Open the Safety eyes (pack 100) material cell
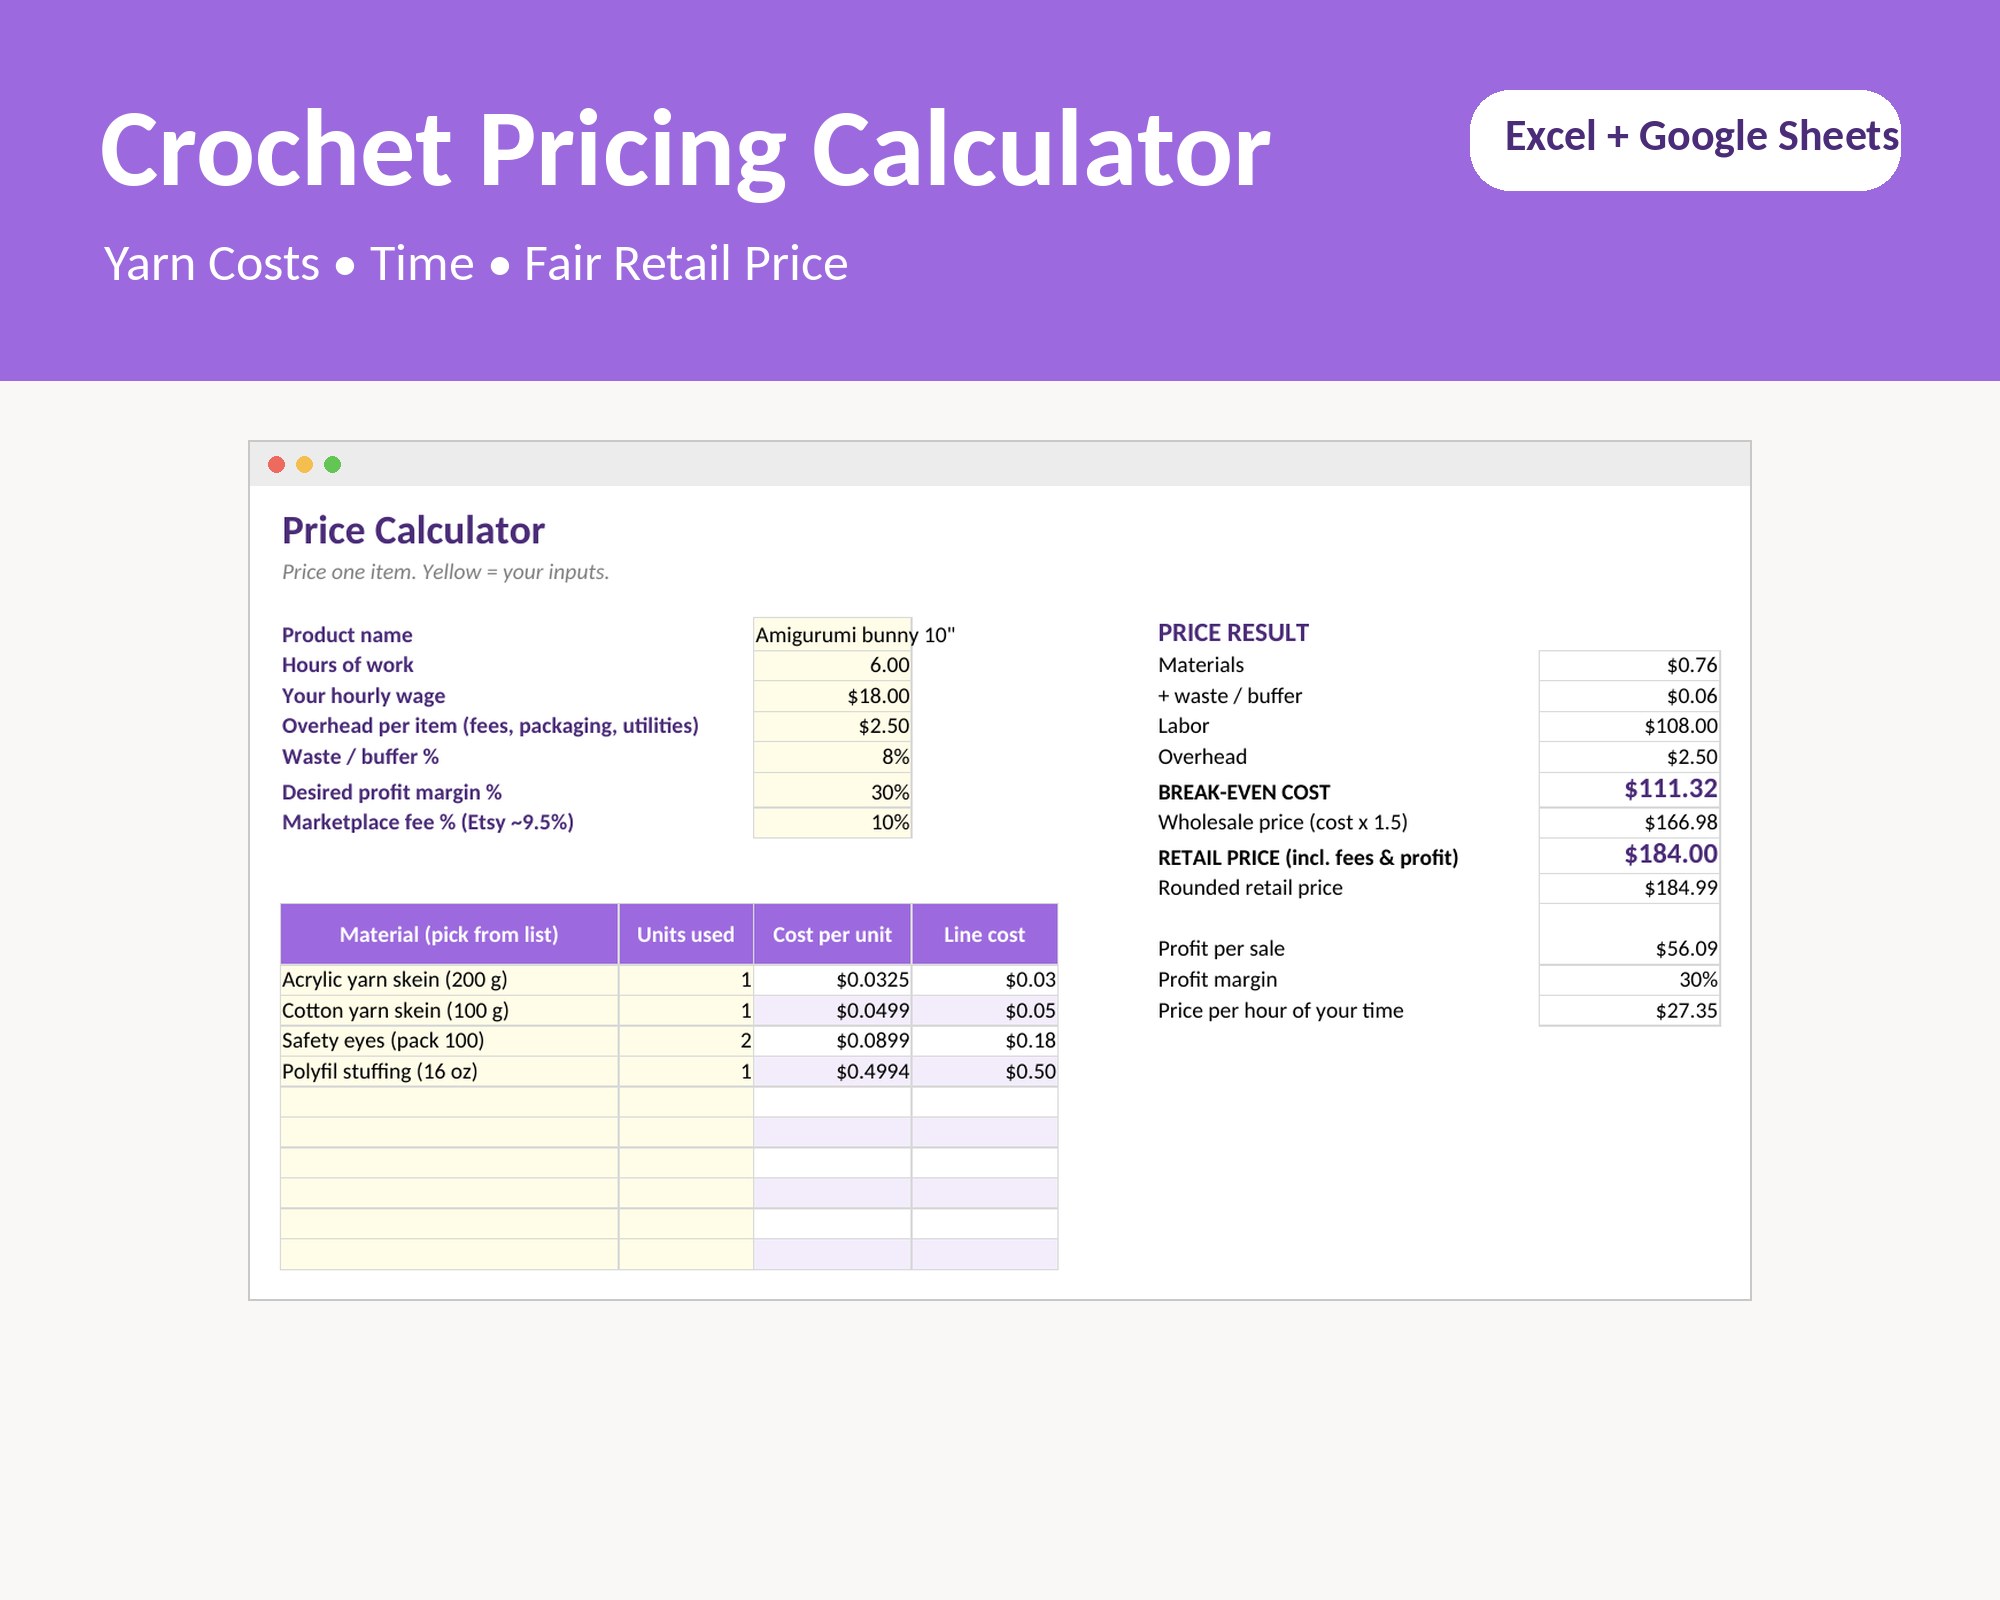2000x1600 pixels. click(449, 1041)
